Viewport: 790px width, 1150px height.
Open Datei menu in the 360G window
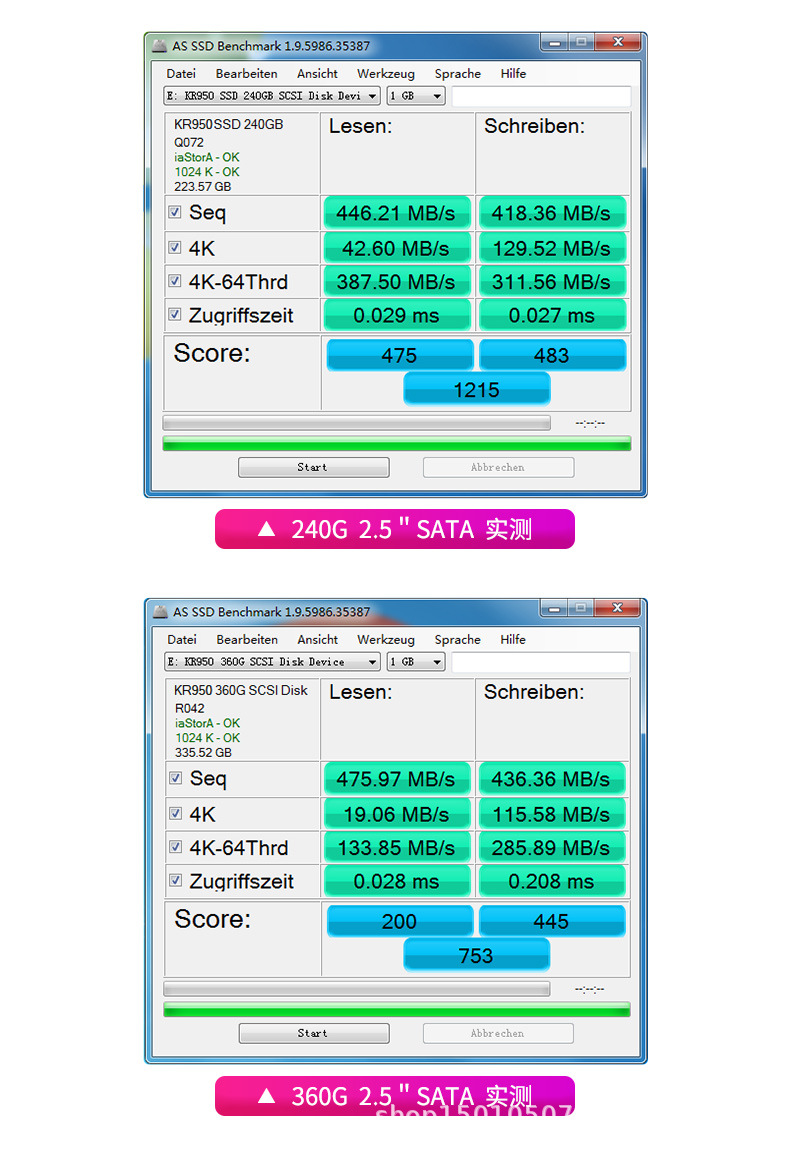182,640
